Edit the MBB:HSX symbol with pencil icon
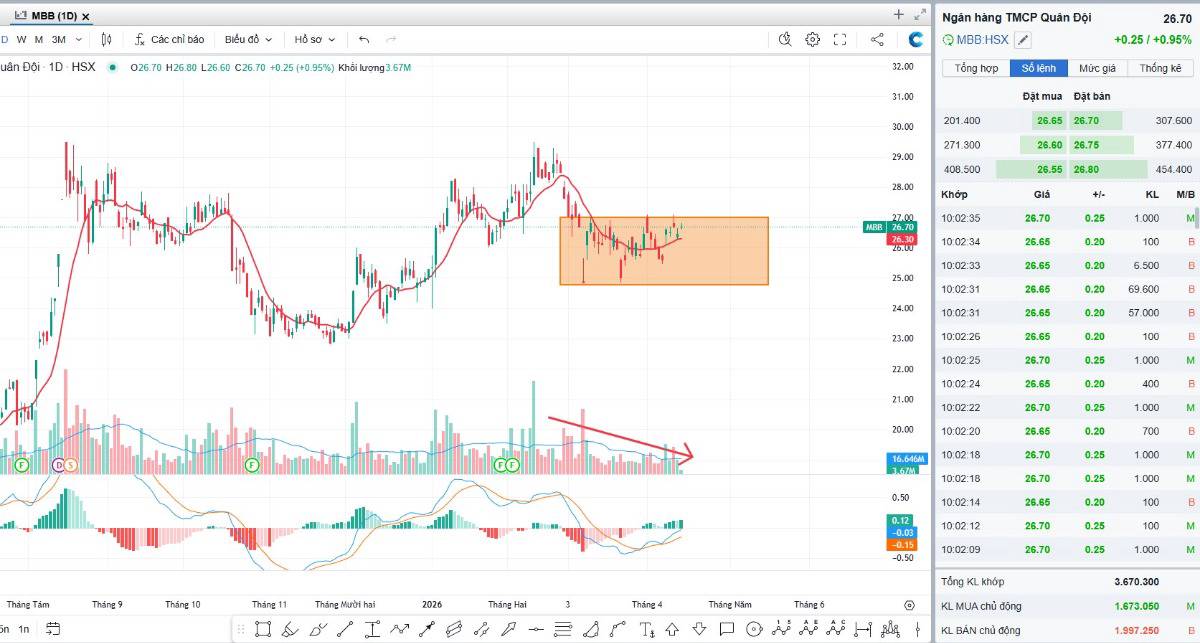Image resolution: width=1200 pixels, height=643 pixels. coord(1022,40)
